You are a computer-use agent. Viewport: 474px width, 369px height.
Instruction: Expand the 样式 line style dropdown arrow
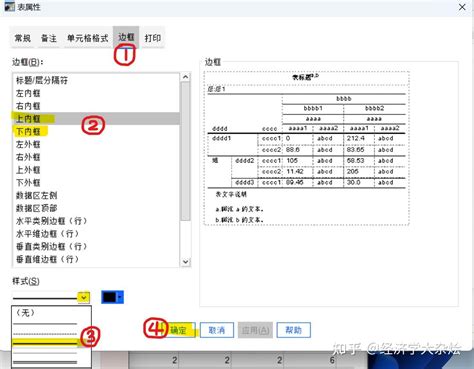(x=84, y=297)
